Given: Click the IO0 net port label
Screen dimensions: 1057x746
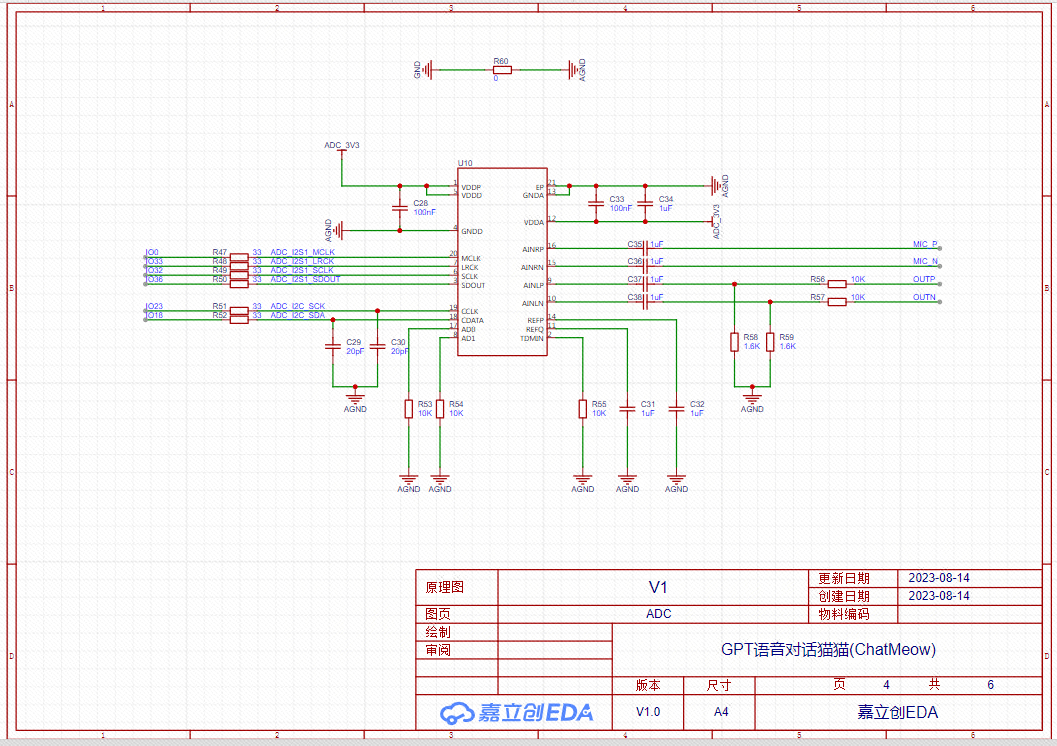Looking at the screenshot, I should [153, 253].
